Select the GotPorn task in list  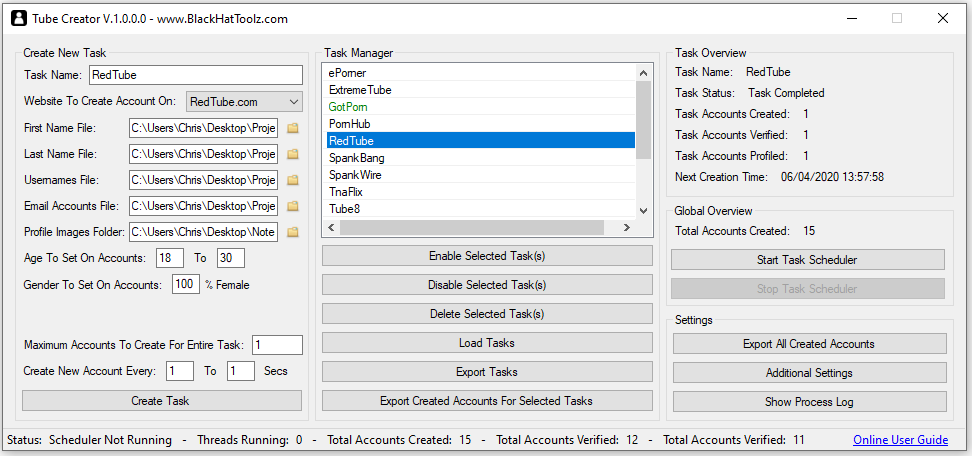click(x=349, y=107)
